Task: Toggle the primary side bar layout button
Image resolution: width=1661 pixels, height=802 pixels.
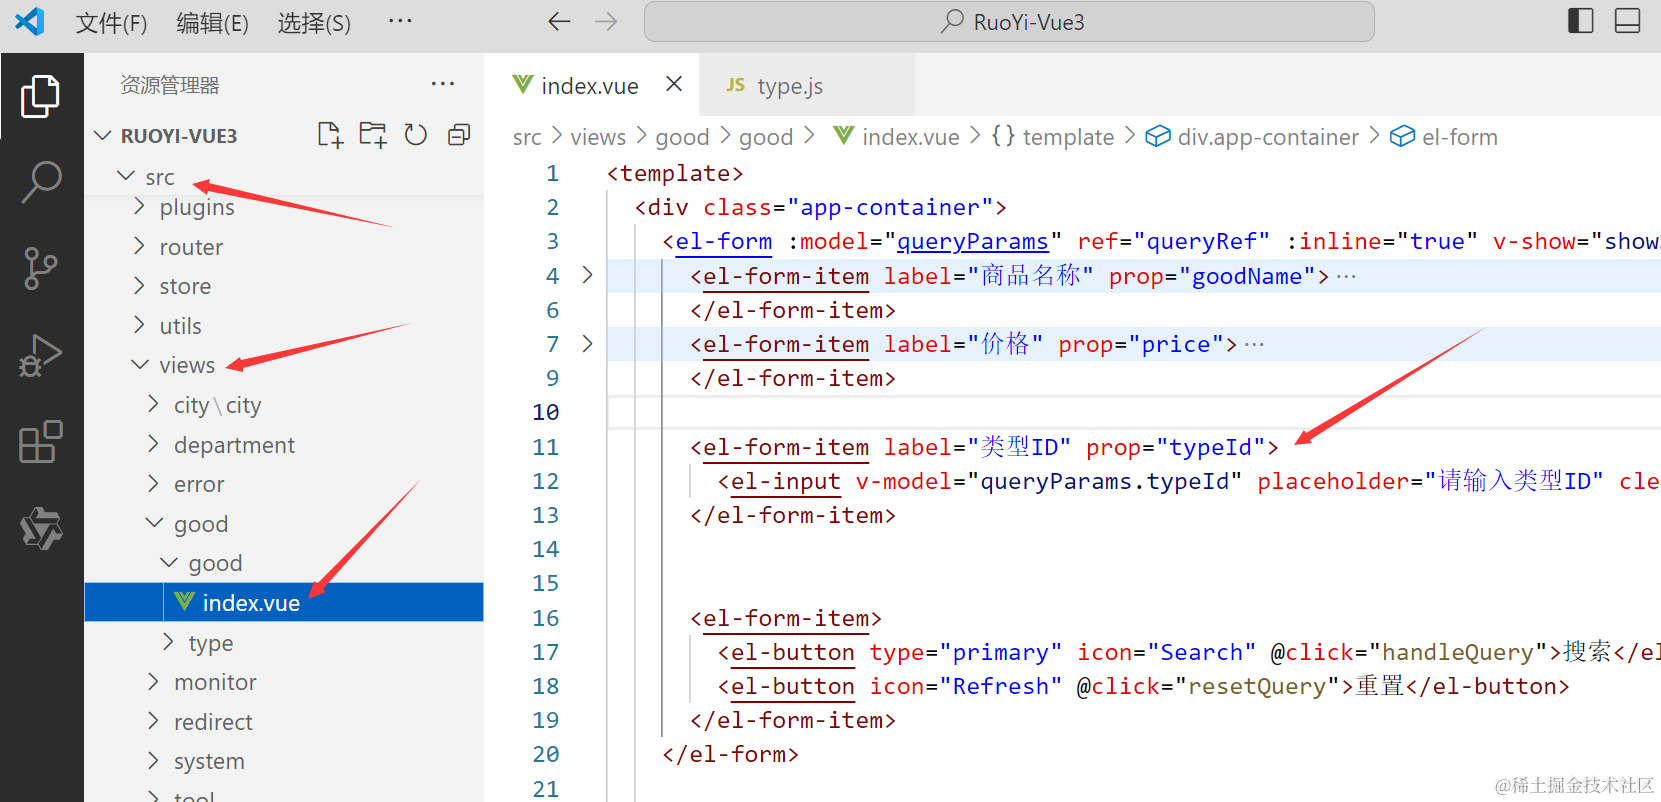Action: pos(1580,21)
